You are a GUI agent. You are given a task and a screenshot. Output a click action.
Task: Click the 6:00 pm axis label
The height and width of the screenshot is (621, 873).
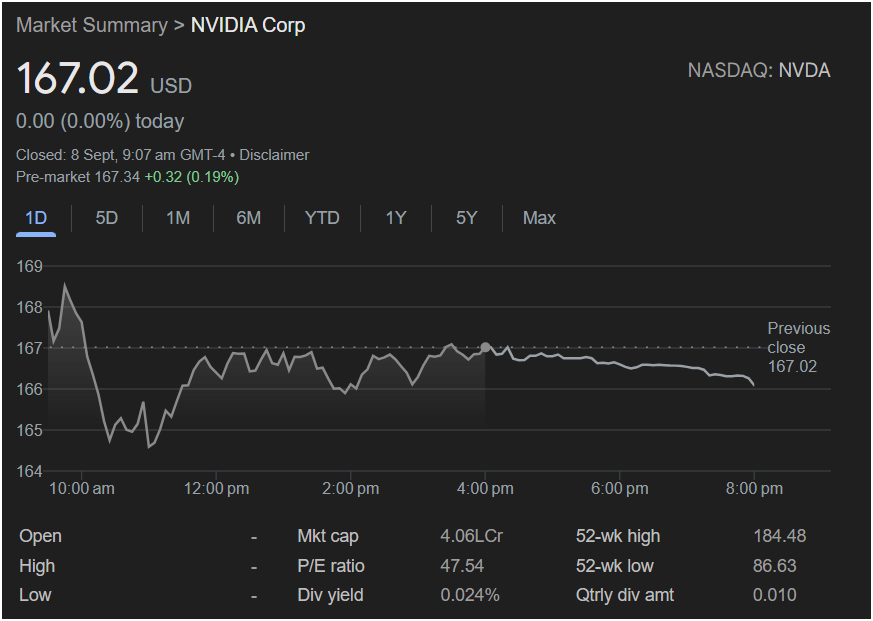point(620,489)
